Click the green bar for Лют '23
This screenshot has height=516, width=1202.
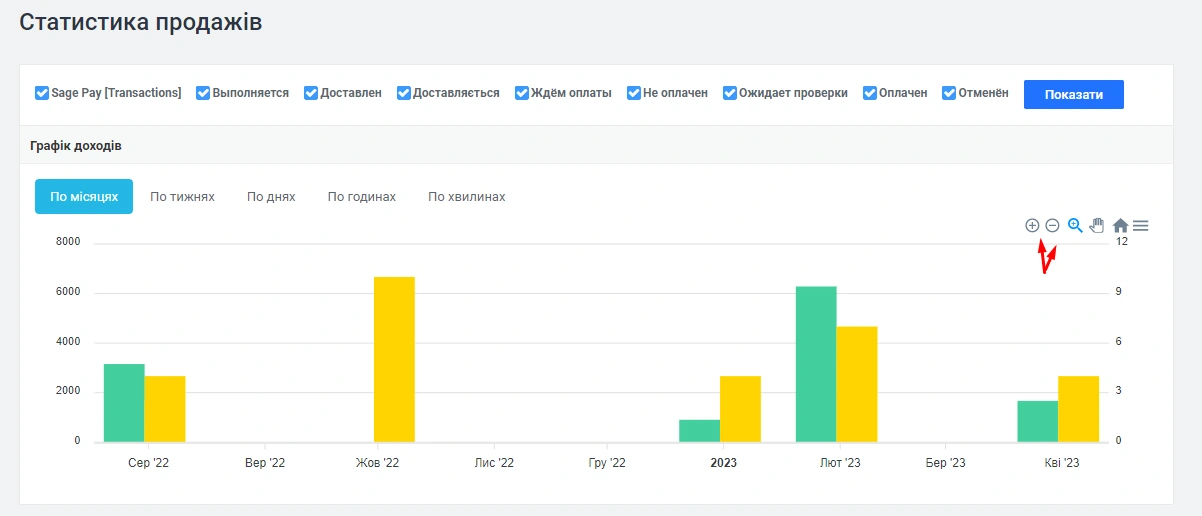(x=816, y=364)
